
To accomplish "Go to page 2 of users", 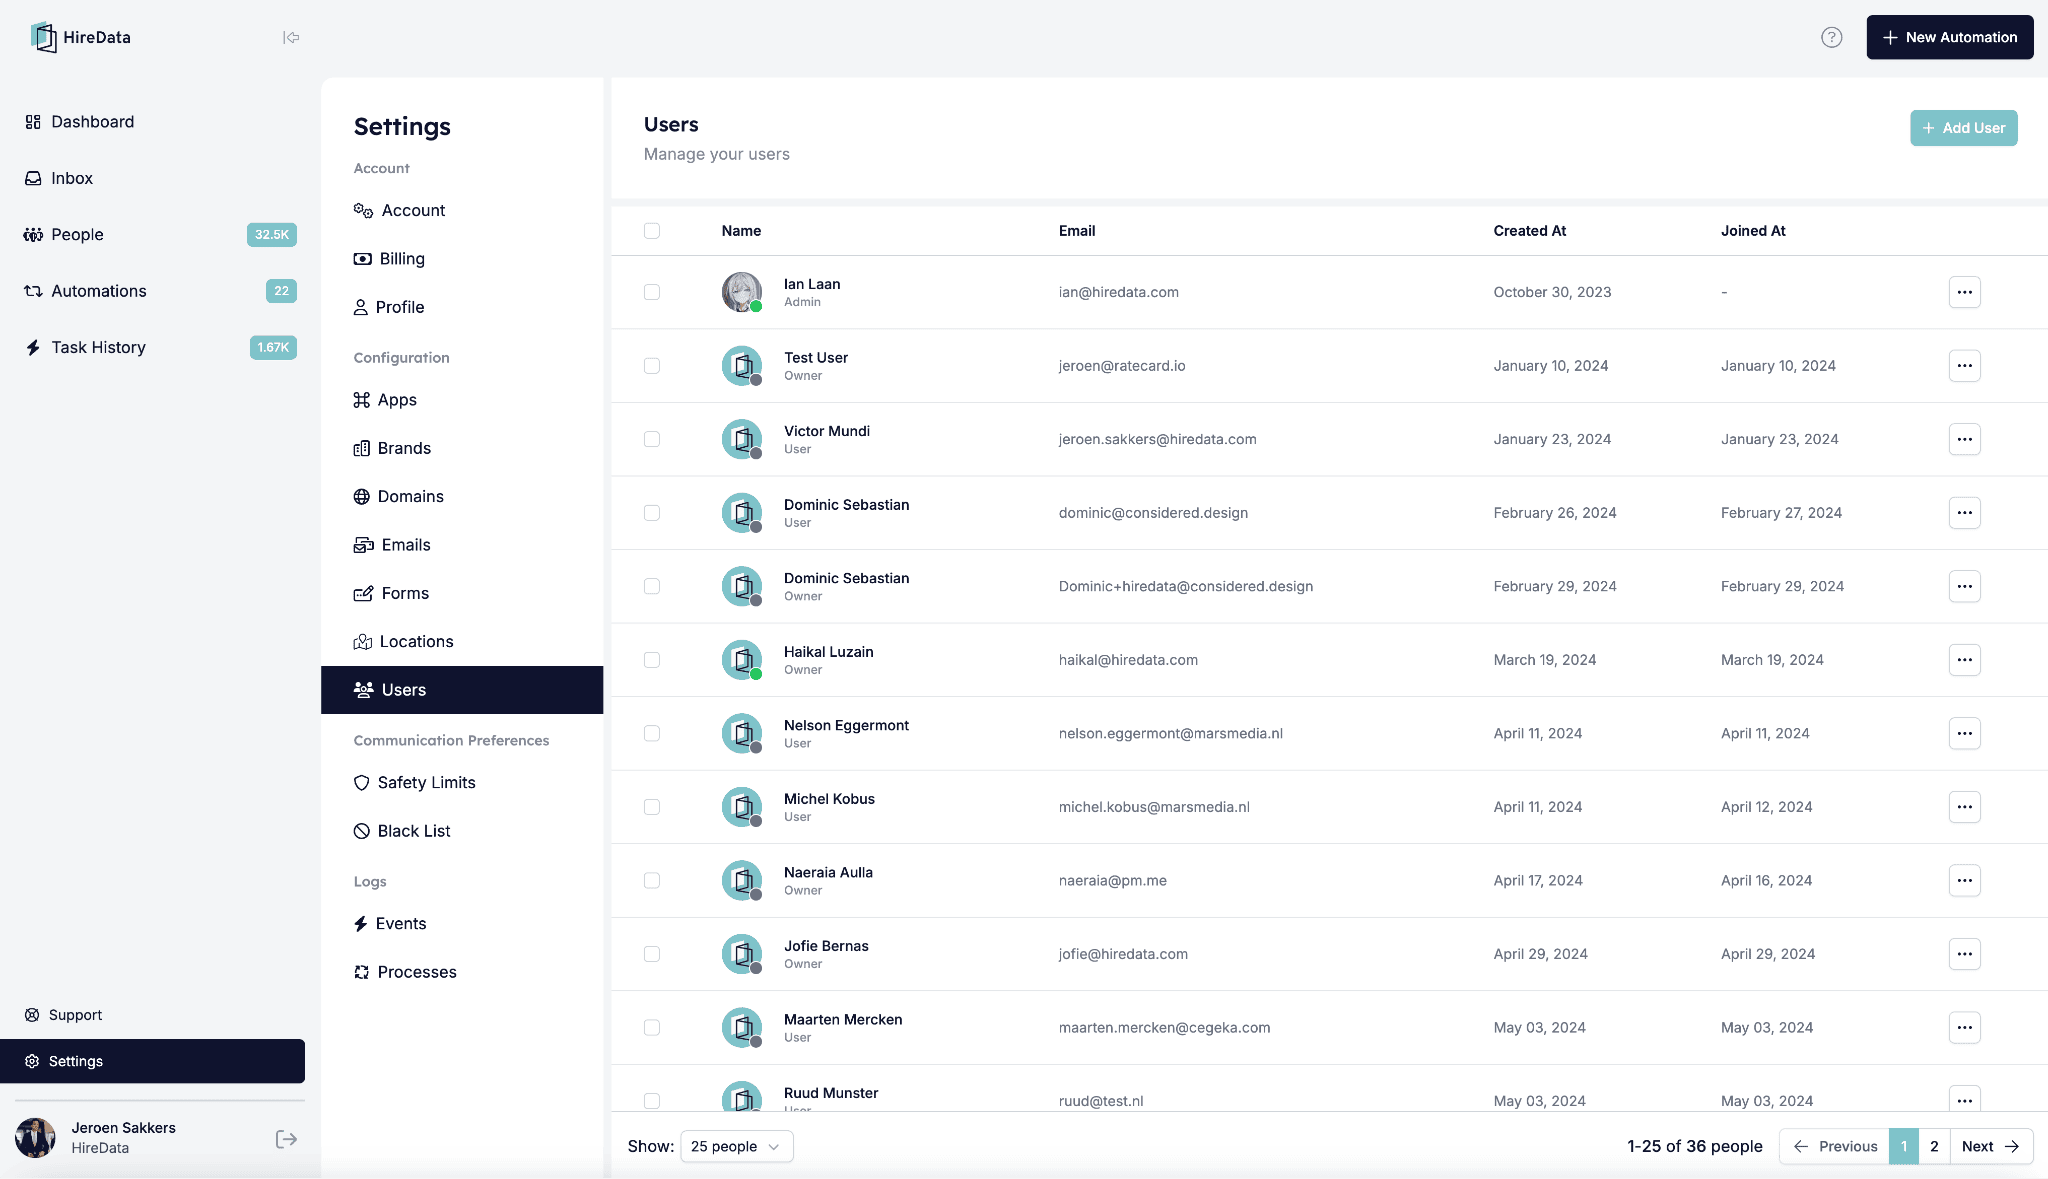I will (1934, 1146).
